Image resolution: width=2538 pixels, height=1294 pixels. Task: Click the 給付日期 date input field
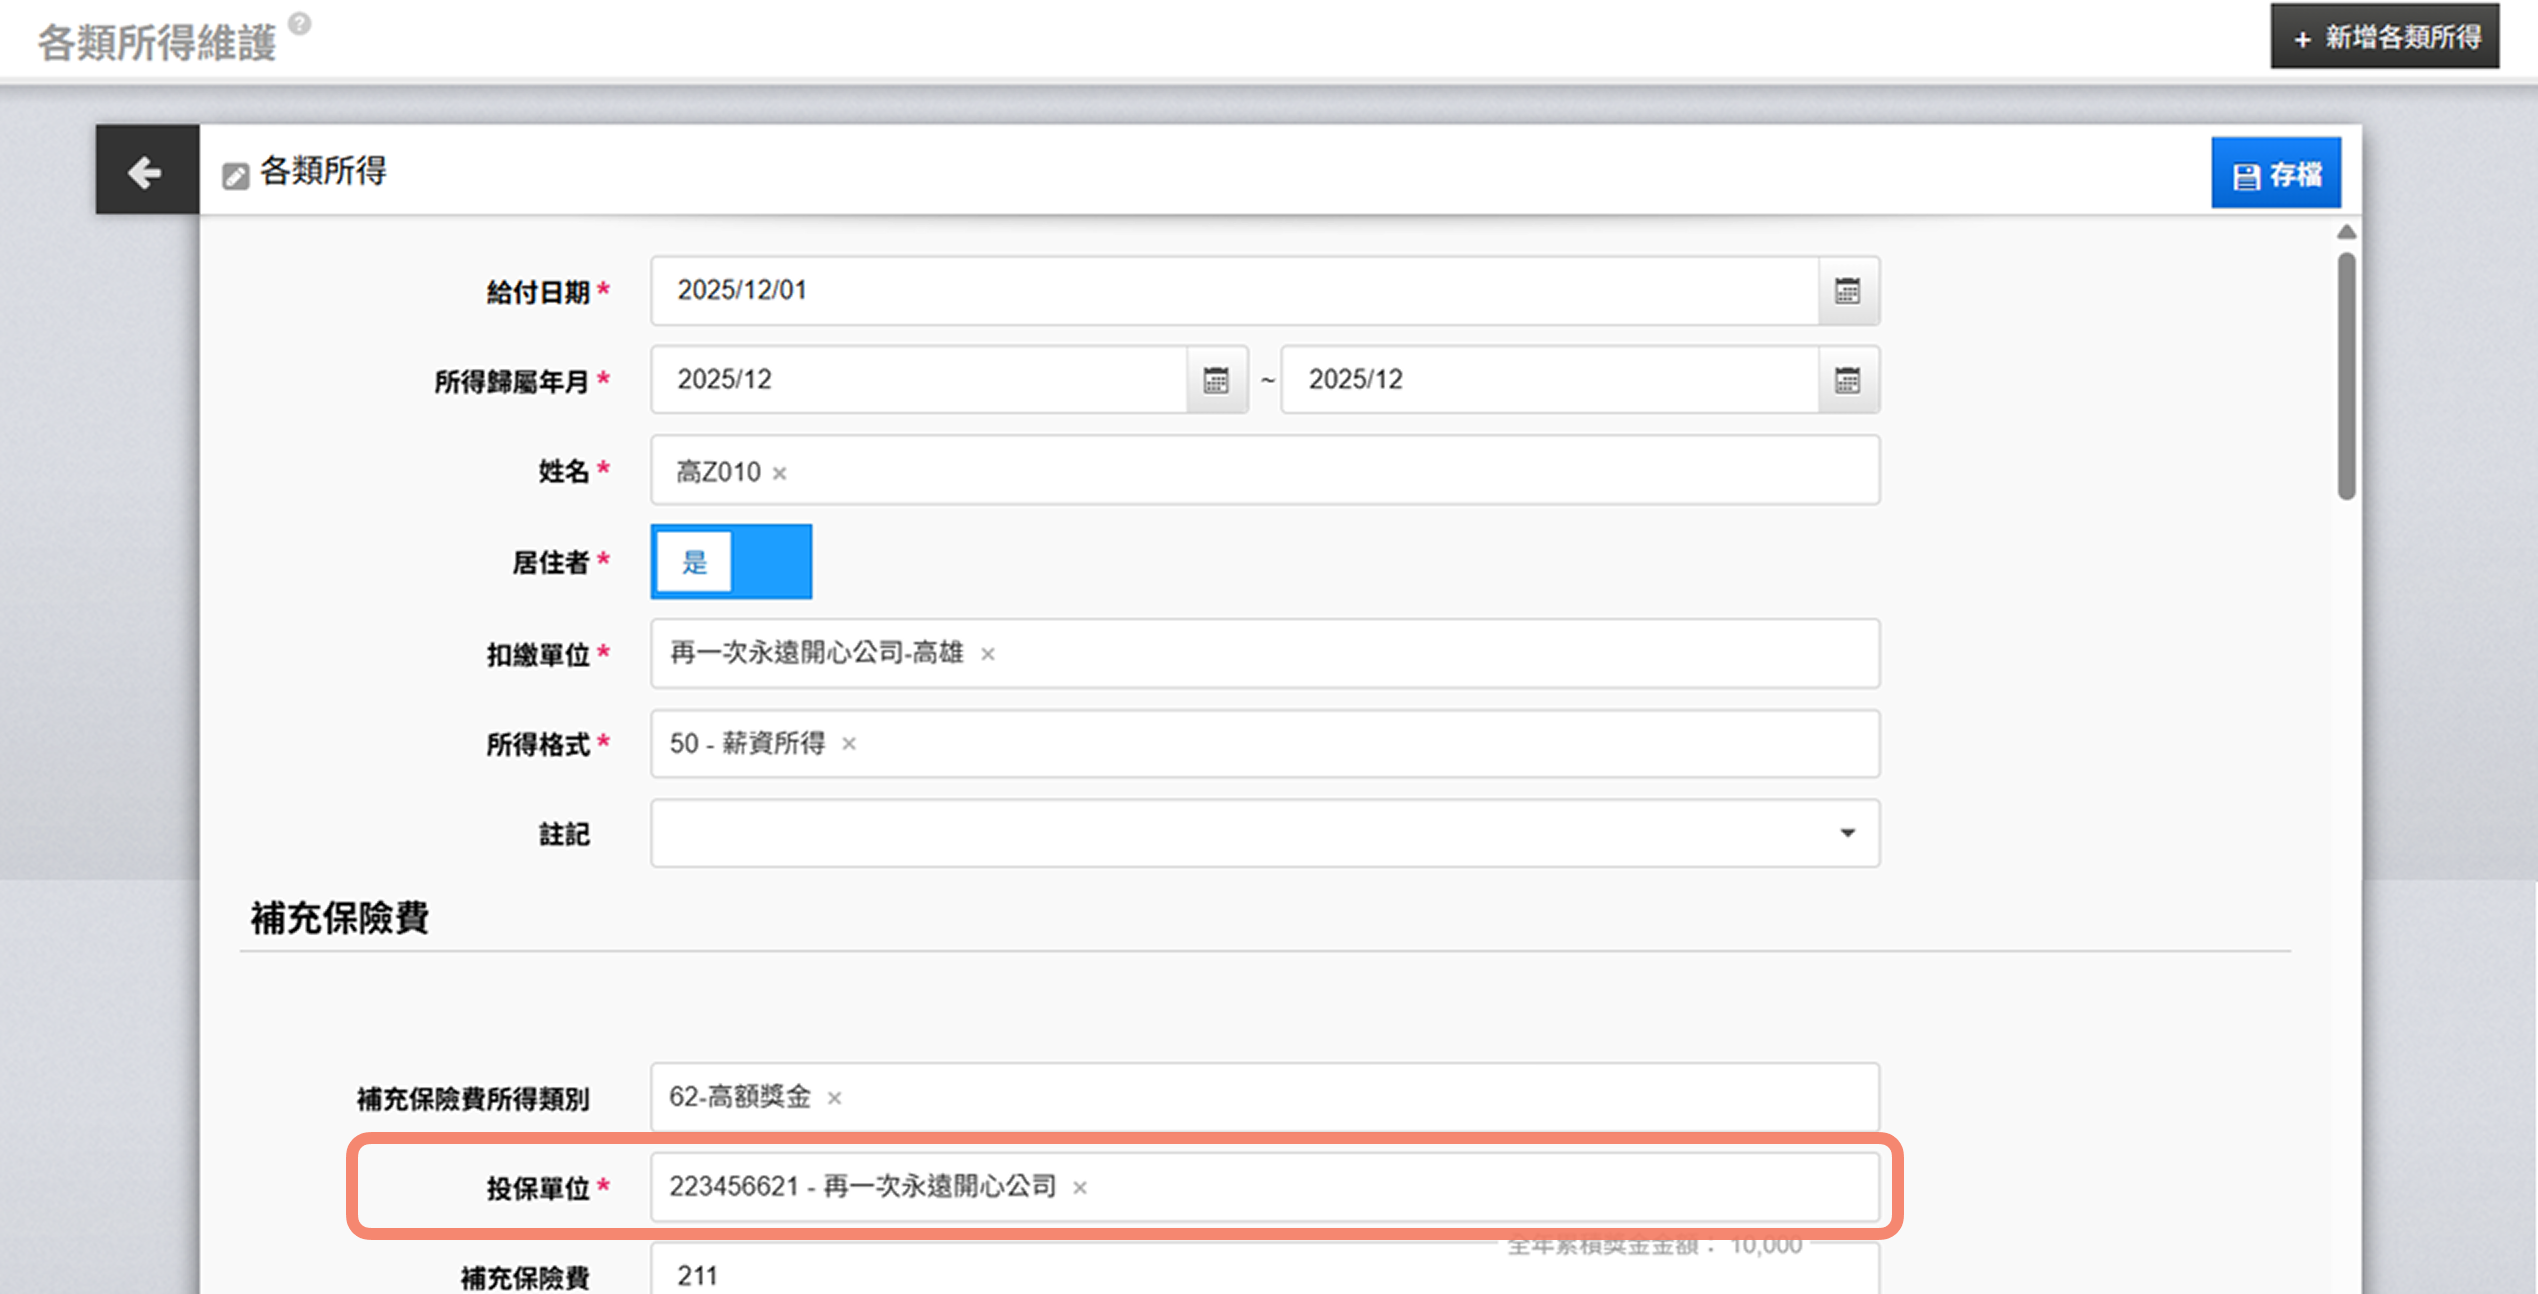click(x=1230, y=291)
